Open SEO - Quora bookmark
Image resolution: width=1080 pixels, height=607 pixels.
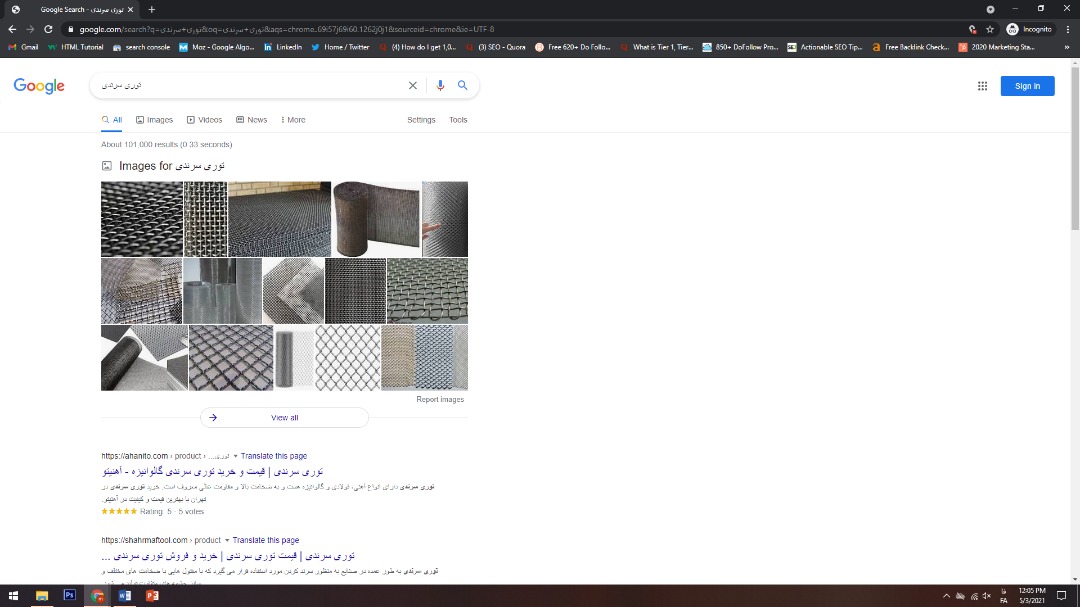495,47
